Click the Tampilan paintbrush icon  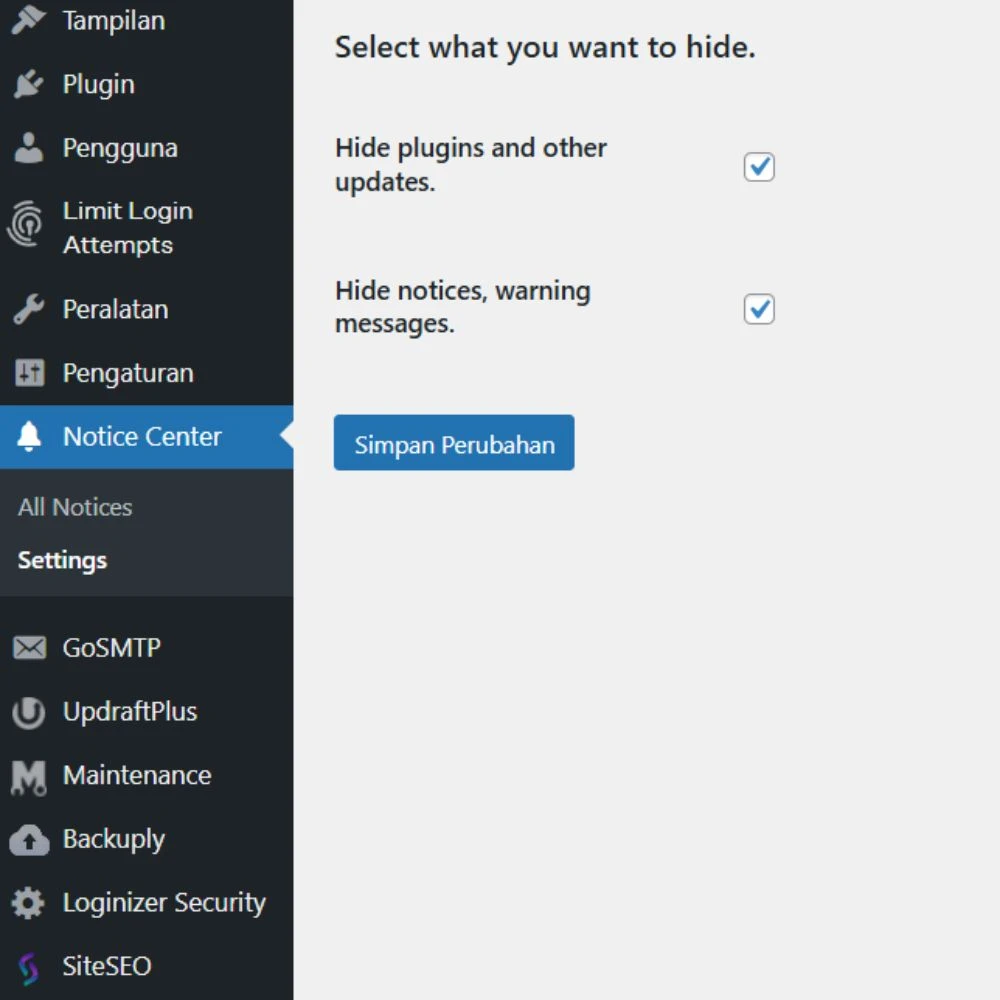point(29,20)
